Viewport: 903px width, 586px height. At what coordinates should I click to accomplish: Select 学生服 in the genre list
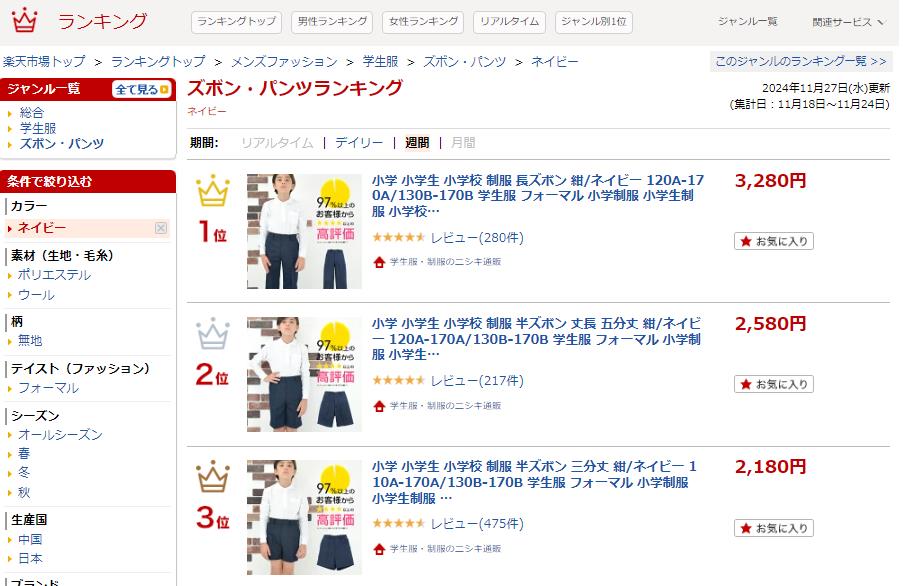click(38, 128)
